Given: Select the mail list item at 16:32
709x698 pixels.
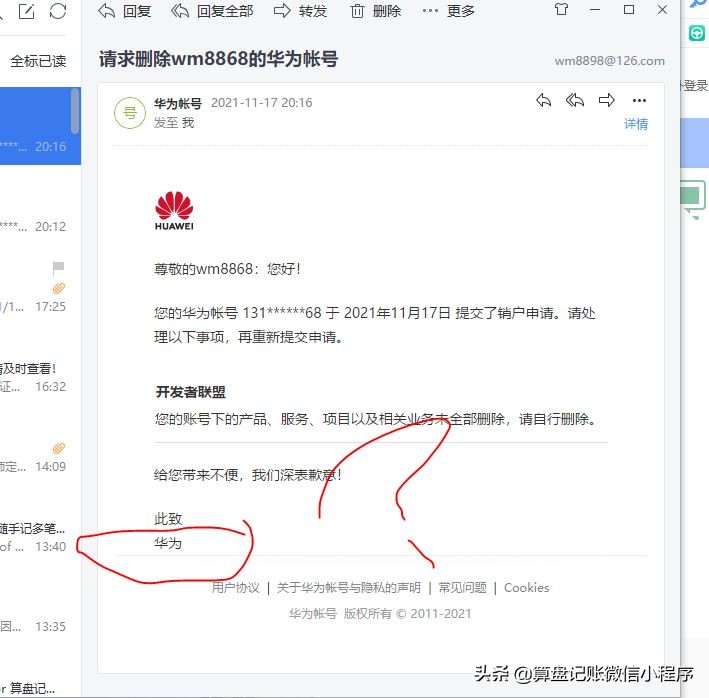Looking at the screenshot, I should (x=40, y=366).
